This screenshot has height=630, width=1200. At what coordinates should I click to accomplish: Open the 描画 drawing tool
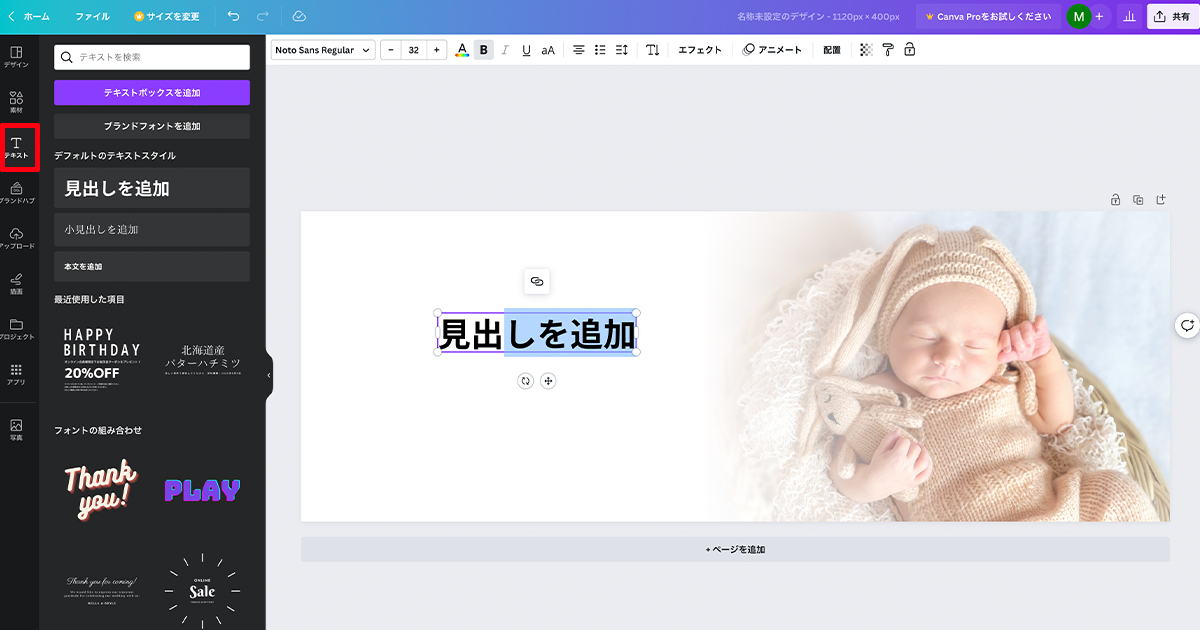17,285
